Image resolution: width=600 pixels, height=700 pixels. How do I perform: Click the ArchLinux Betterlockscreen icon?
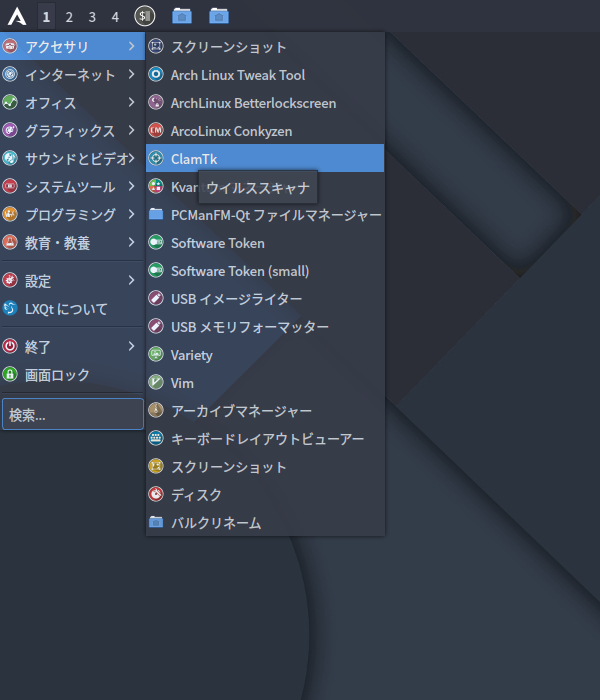(x=156, y=102)
